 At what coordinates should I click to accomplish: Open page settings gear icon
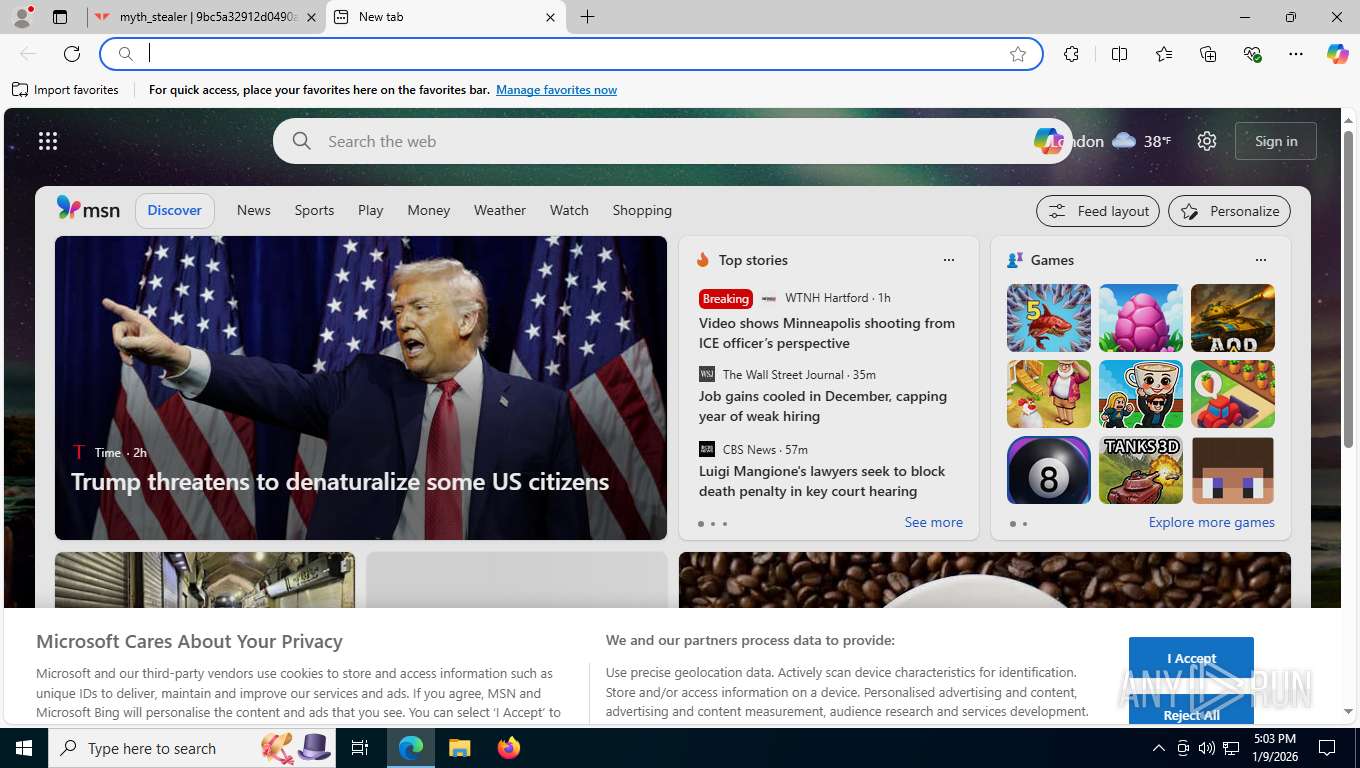[x=1207, y=141]
